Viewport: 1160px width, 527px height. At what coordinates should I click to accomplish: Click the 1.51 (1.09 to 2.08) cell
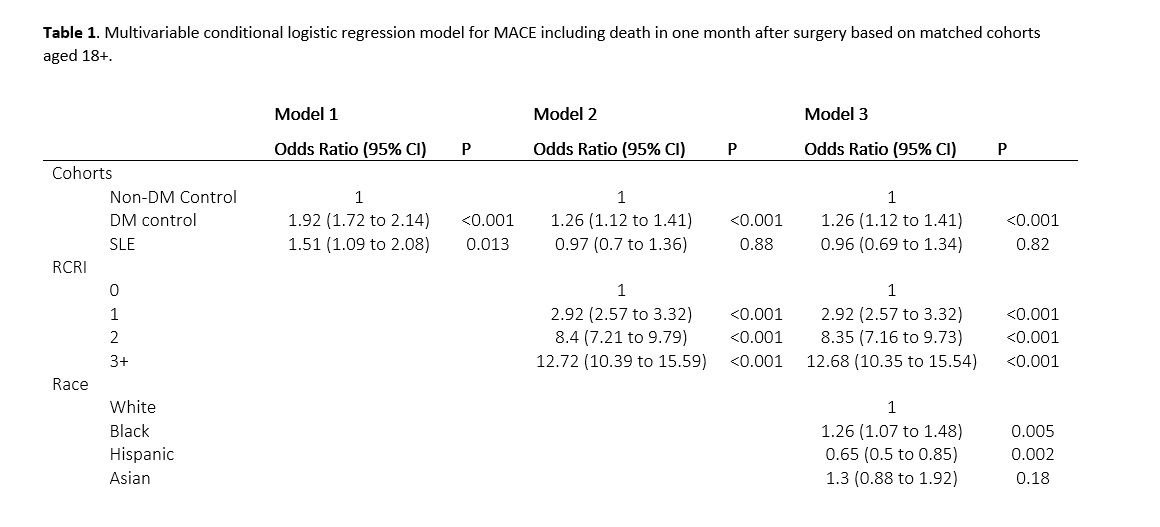359,244
